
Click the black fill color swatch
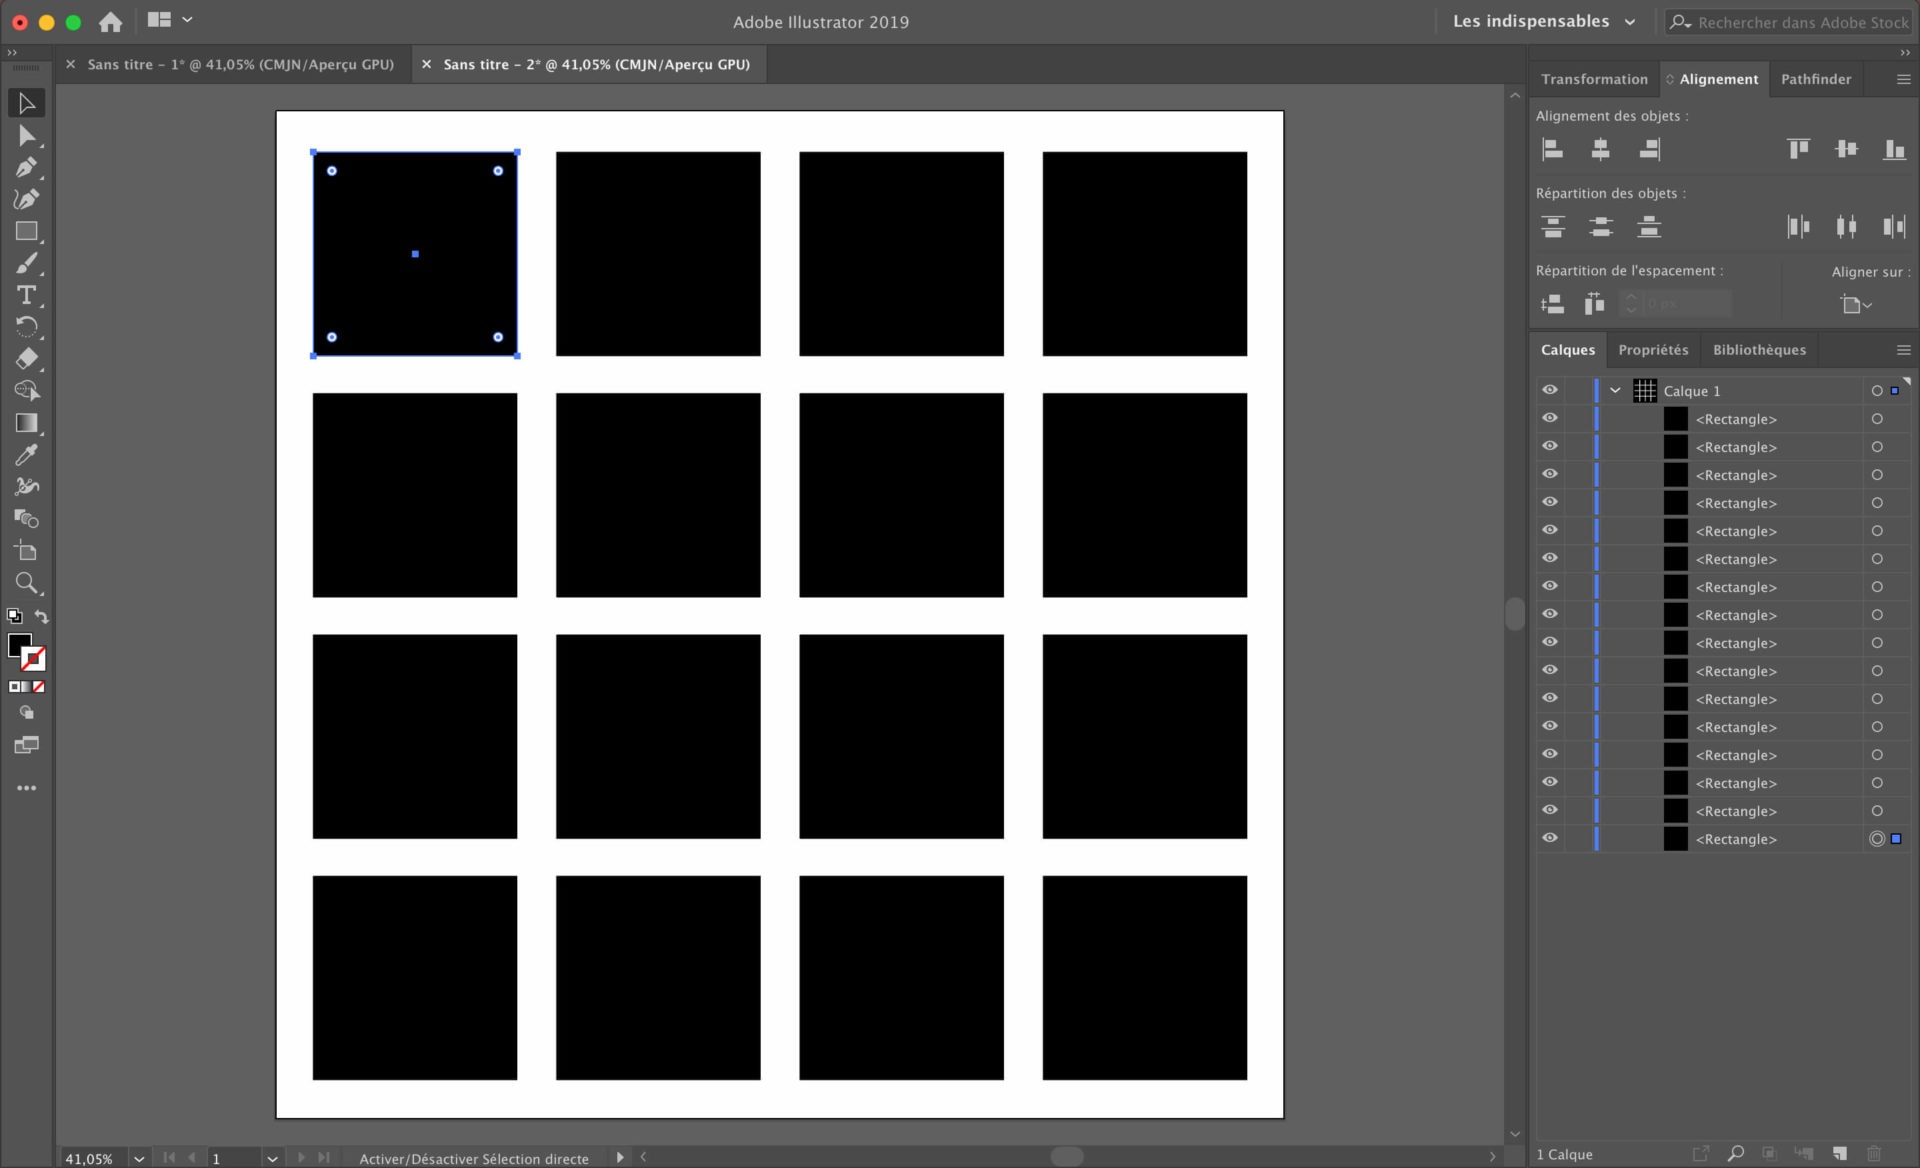(19, 645)
